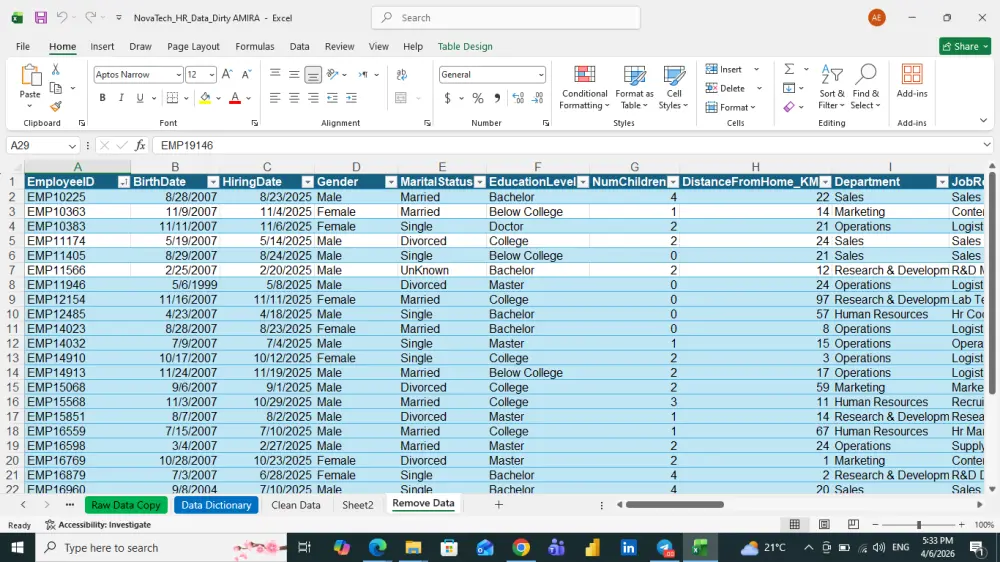Click Sort & Filter

point(832,87)
